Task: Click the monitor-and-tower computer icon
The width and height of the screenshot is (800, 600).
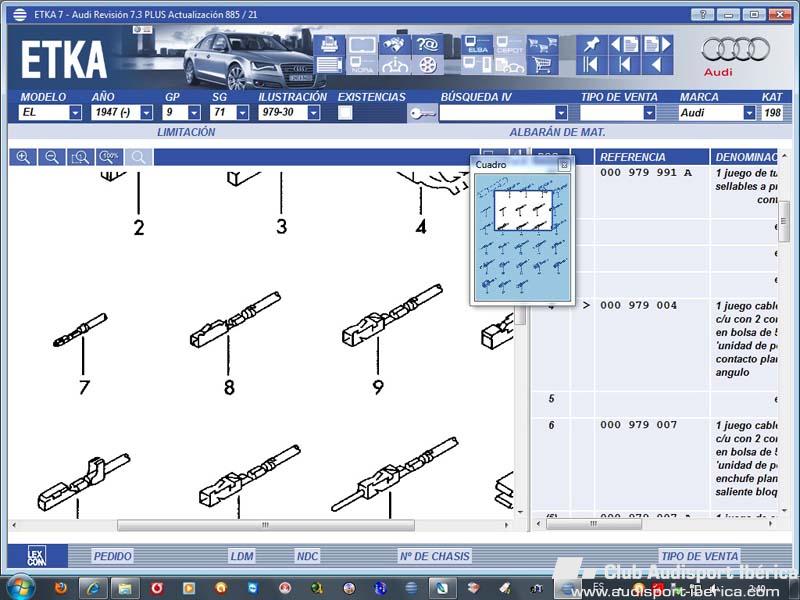Action: pyautogui.click(x=477, y=65)
